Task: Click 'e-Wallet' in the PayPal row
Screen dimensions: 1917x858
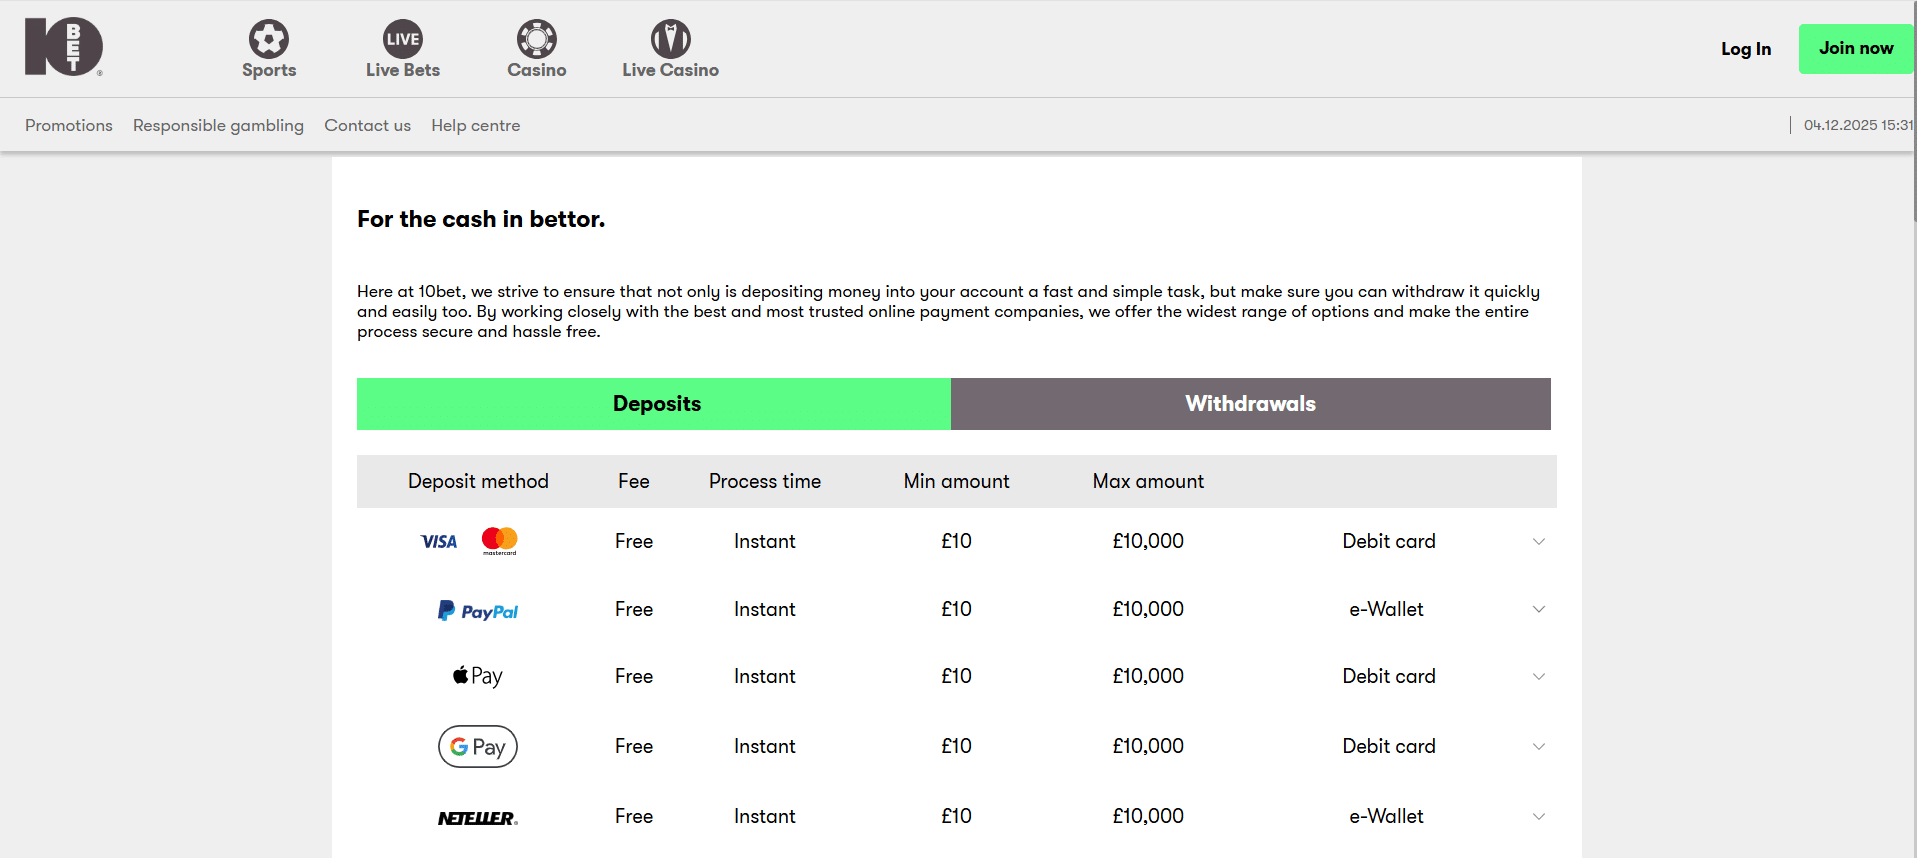Action: (1387, 609)
